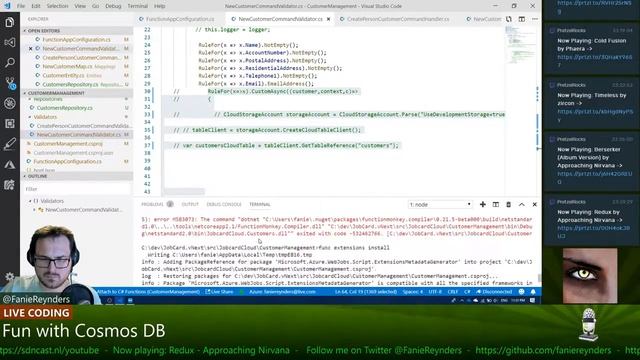Kill the terminal with trash icon
The width and height of the screenshot is (640, 360).
click(509, 204)
